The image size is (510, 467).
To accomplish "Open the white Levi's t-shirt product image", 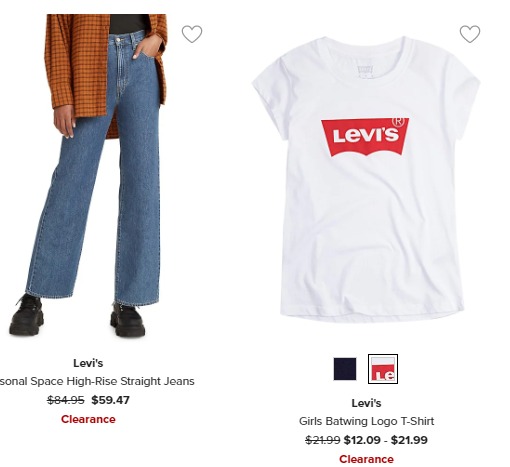I will pyautogui.click(x=366, y=179).
